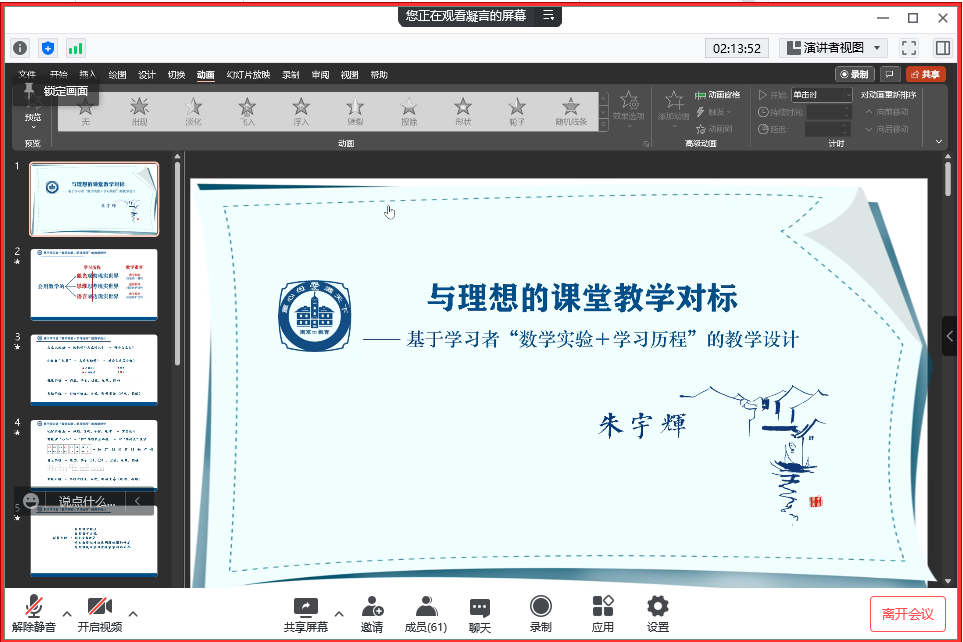Image resolution: width=963 pixels, height=642 pixels.
Task: Turn on camera with 开启视频
Action: point(99,613)
